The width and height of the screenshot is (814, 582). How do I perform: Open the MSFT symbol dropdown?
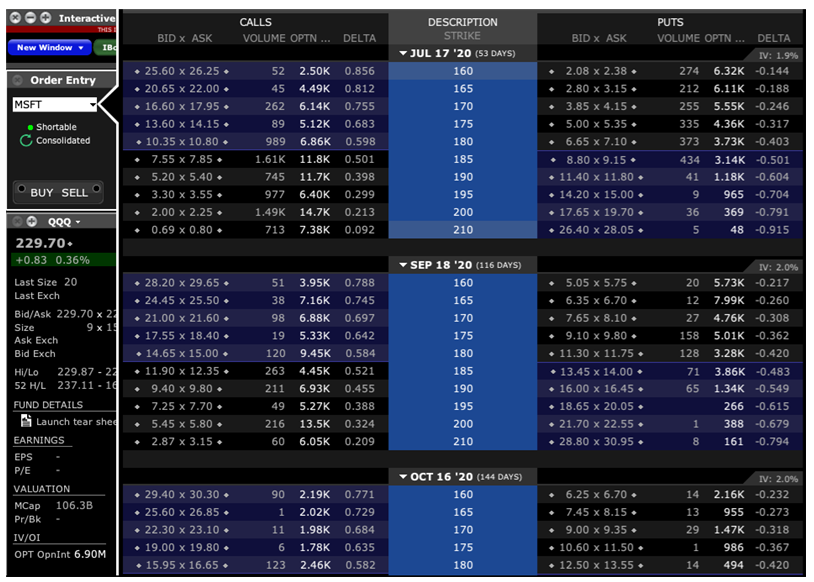[x=92, y=105]
